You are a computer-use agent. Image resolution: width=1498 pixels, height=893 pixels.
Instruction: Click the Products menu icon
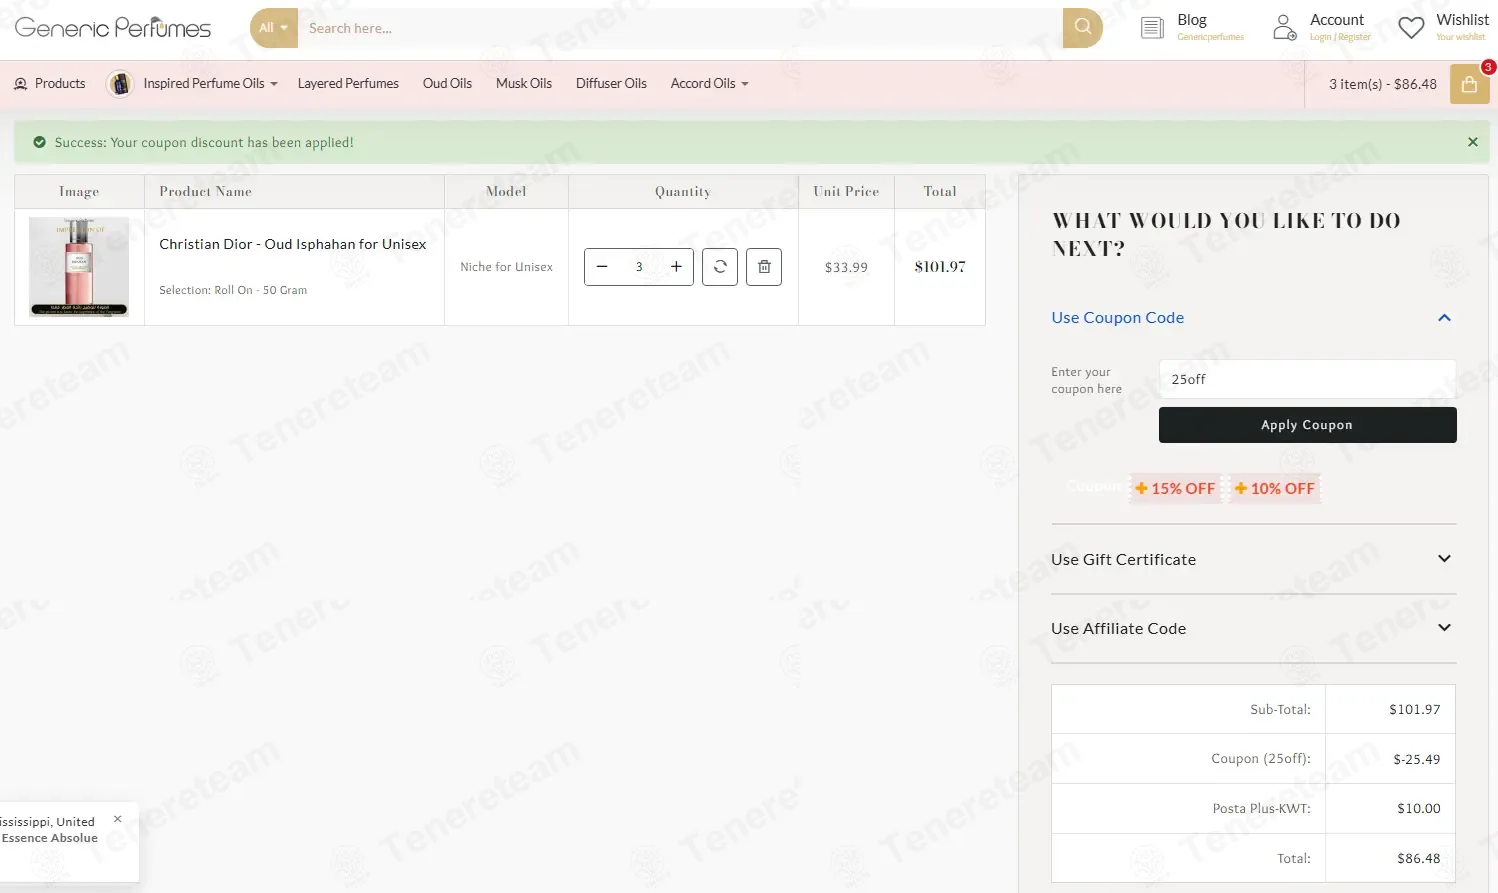coord(21,84)
